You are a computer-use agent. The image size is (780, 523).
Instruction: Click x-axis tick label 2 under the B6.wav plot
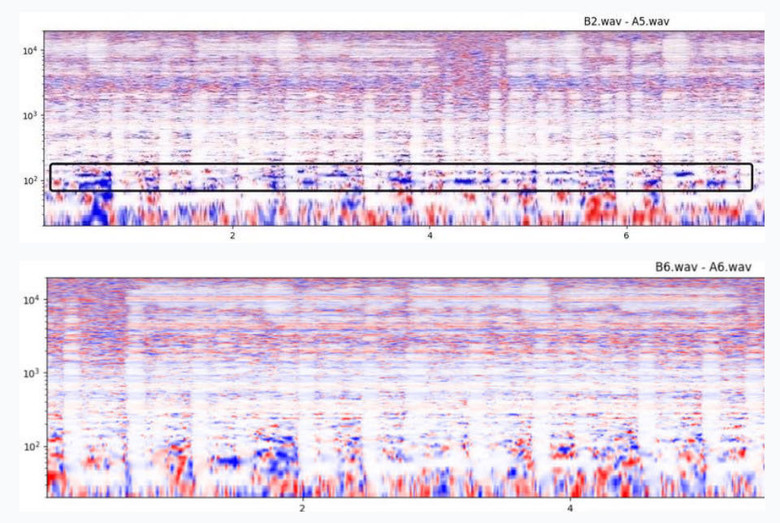302,509
